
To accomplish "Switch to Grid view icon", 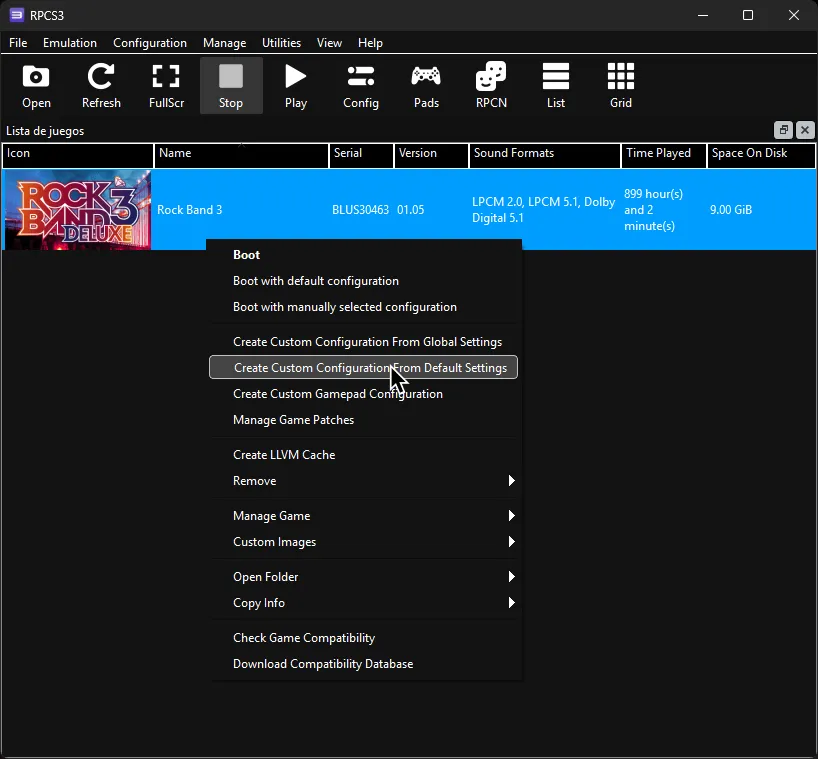I will click(x=620, y=85).
